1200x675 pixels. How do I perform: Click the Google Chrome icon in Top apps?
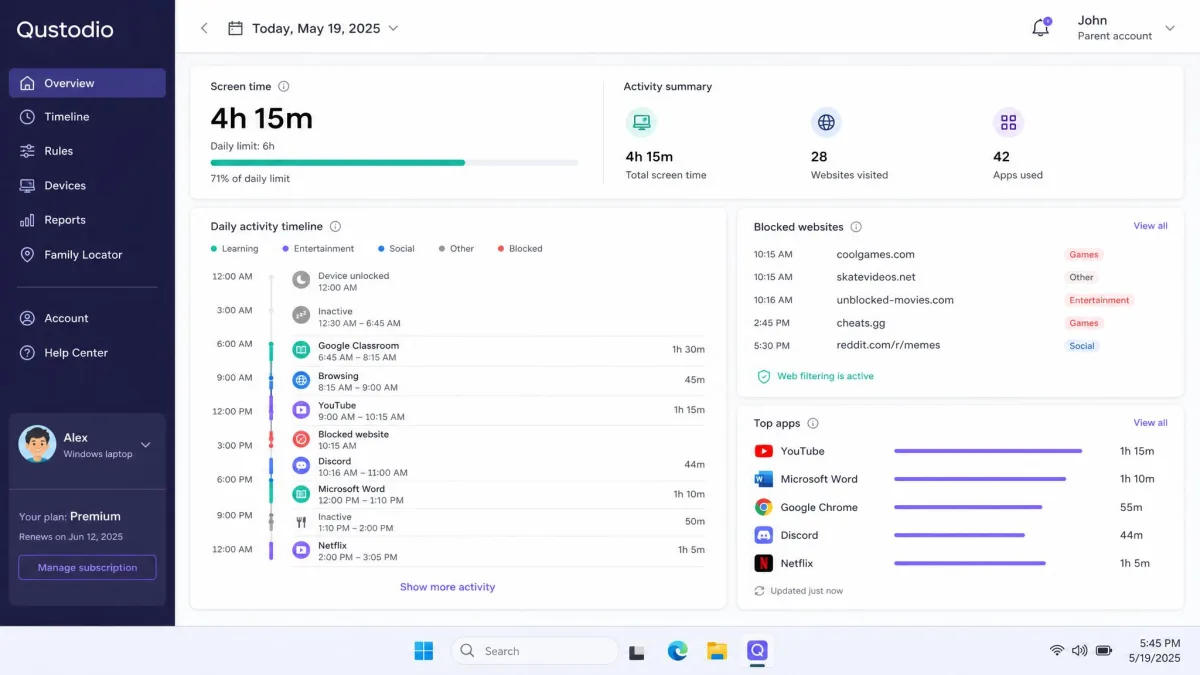pyautogui.click(x=764, y=507)
